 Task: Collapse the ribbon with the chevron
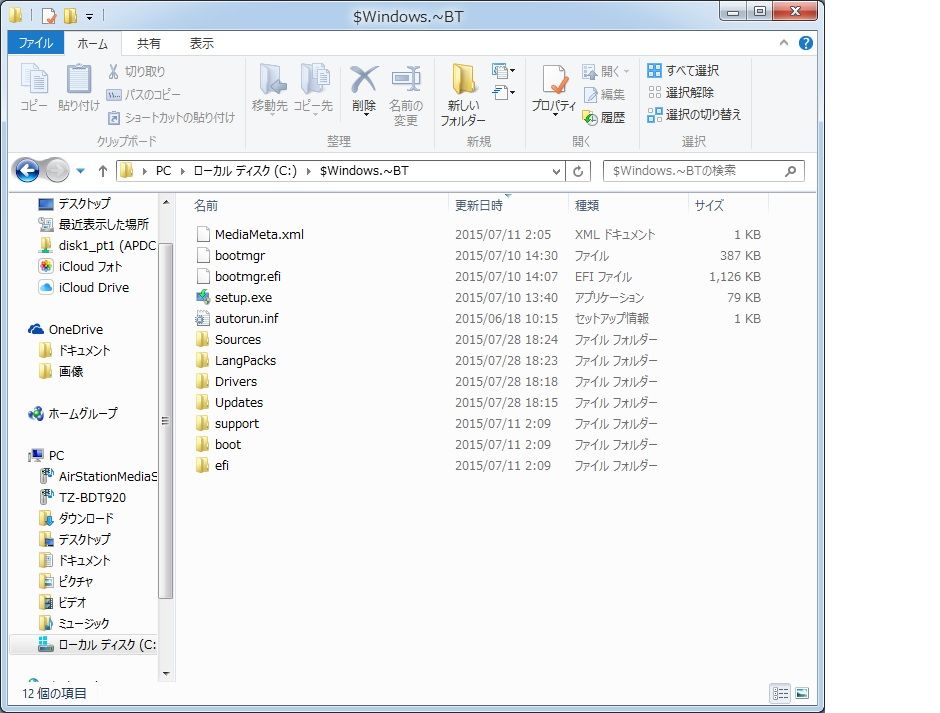(784, 43)
